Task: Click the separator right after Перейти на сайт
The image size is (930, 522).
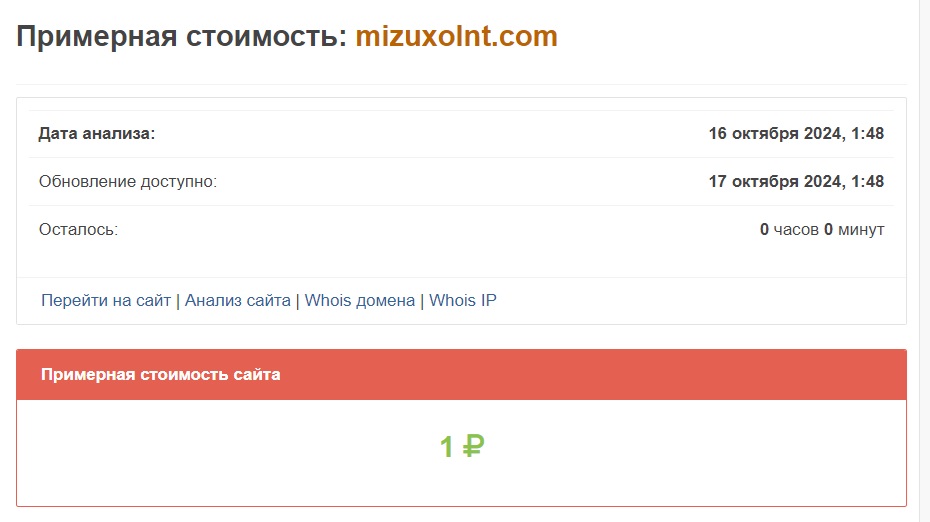Action: point(178,300)
